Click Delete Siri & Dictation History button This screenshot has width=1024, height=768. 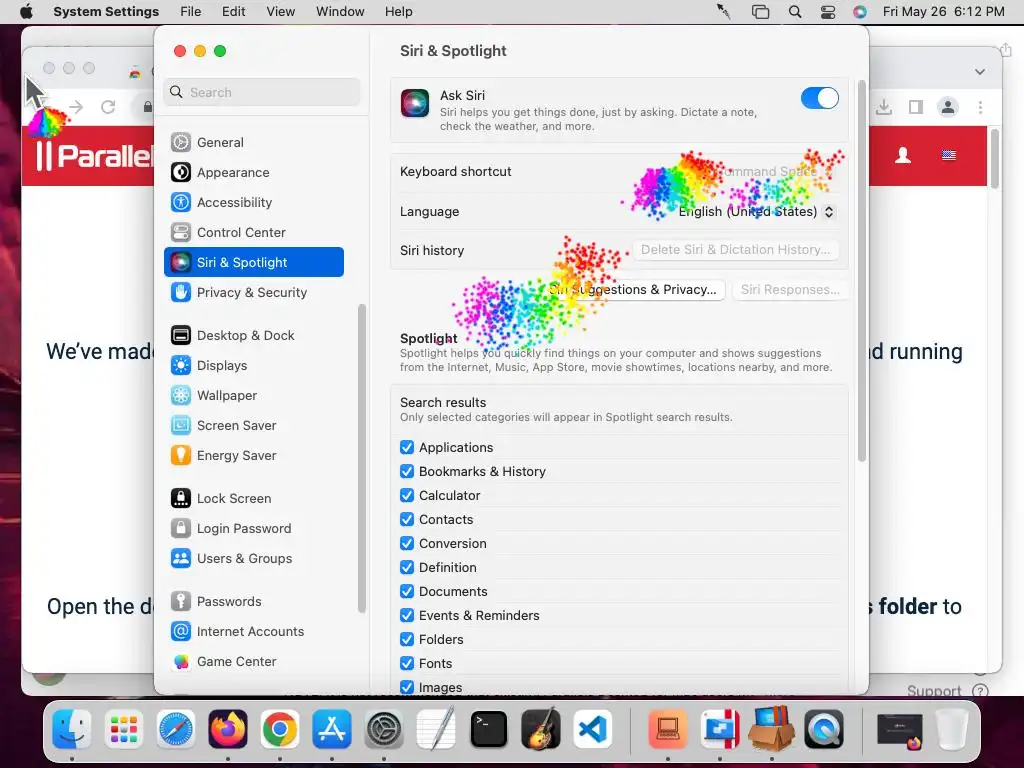[735, 249]
